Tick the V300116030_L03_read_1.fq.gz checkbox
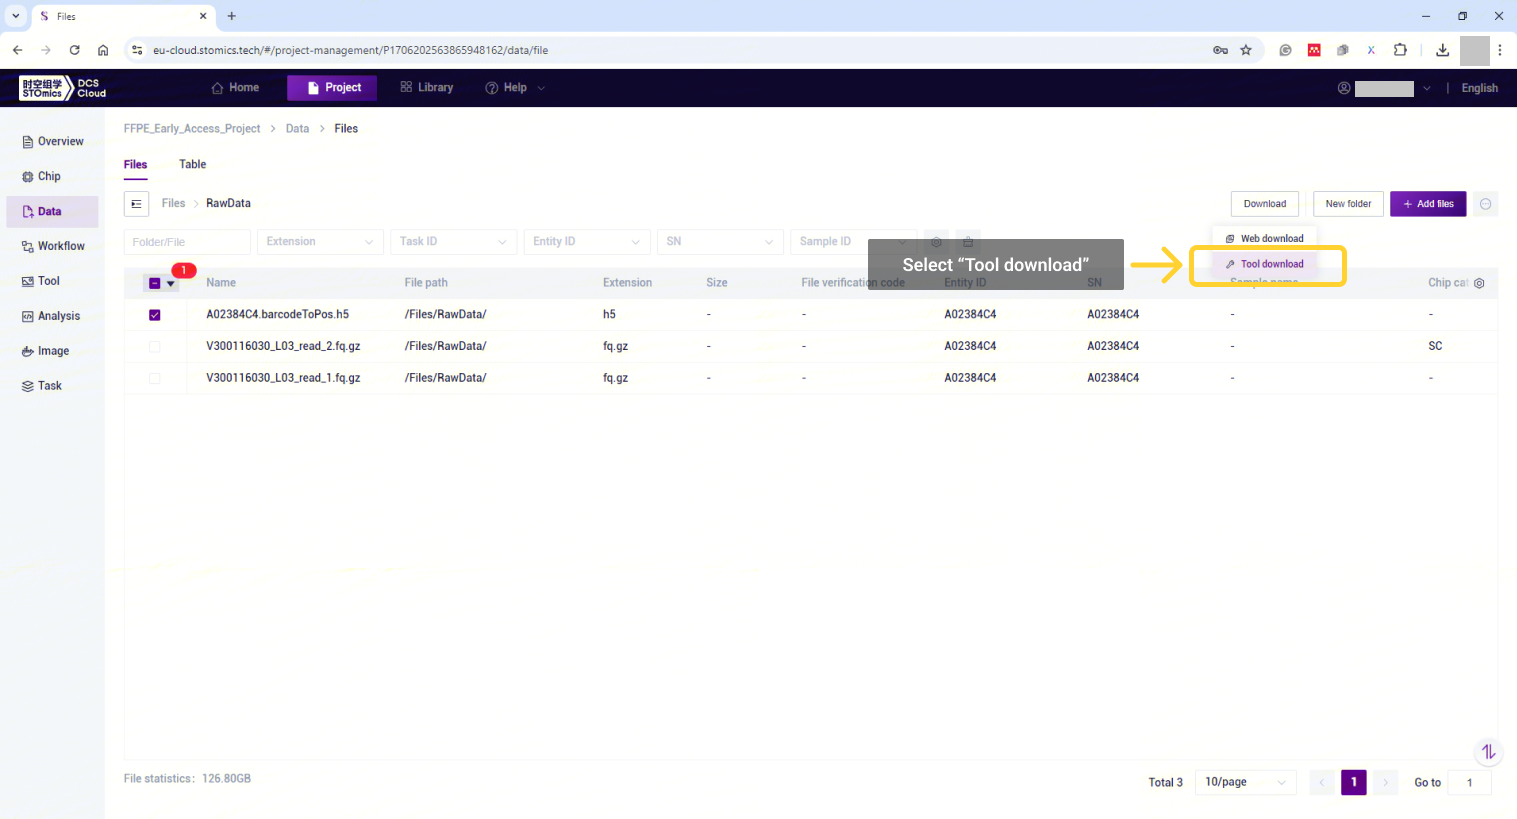 (x=155, y=379)
